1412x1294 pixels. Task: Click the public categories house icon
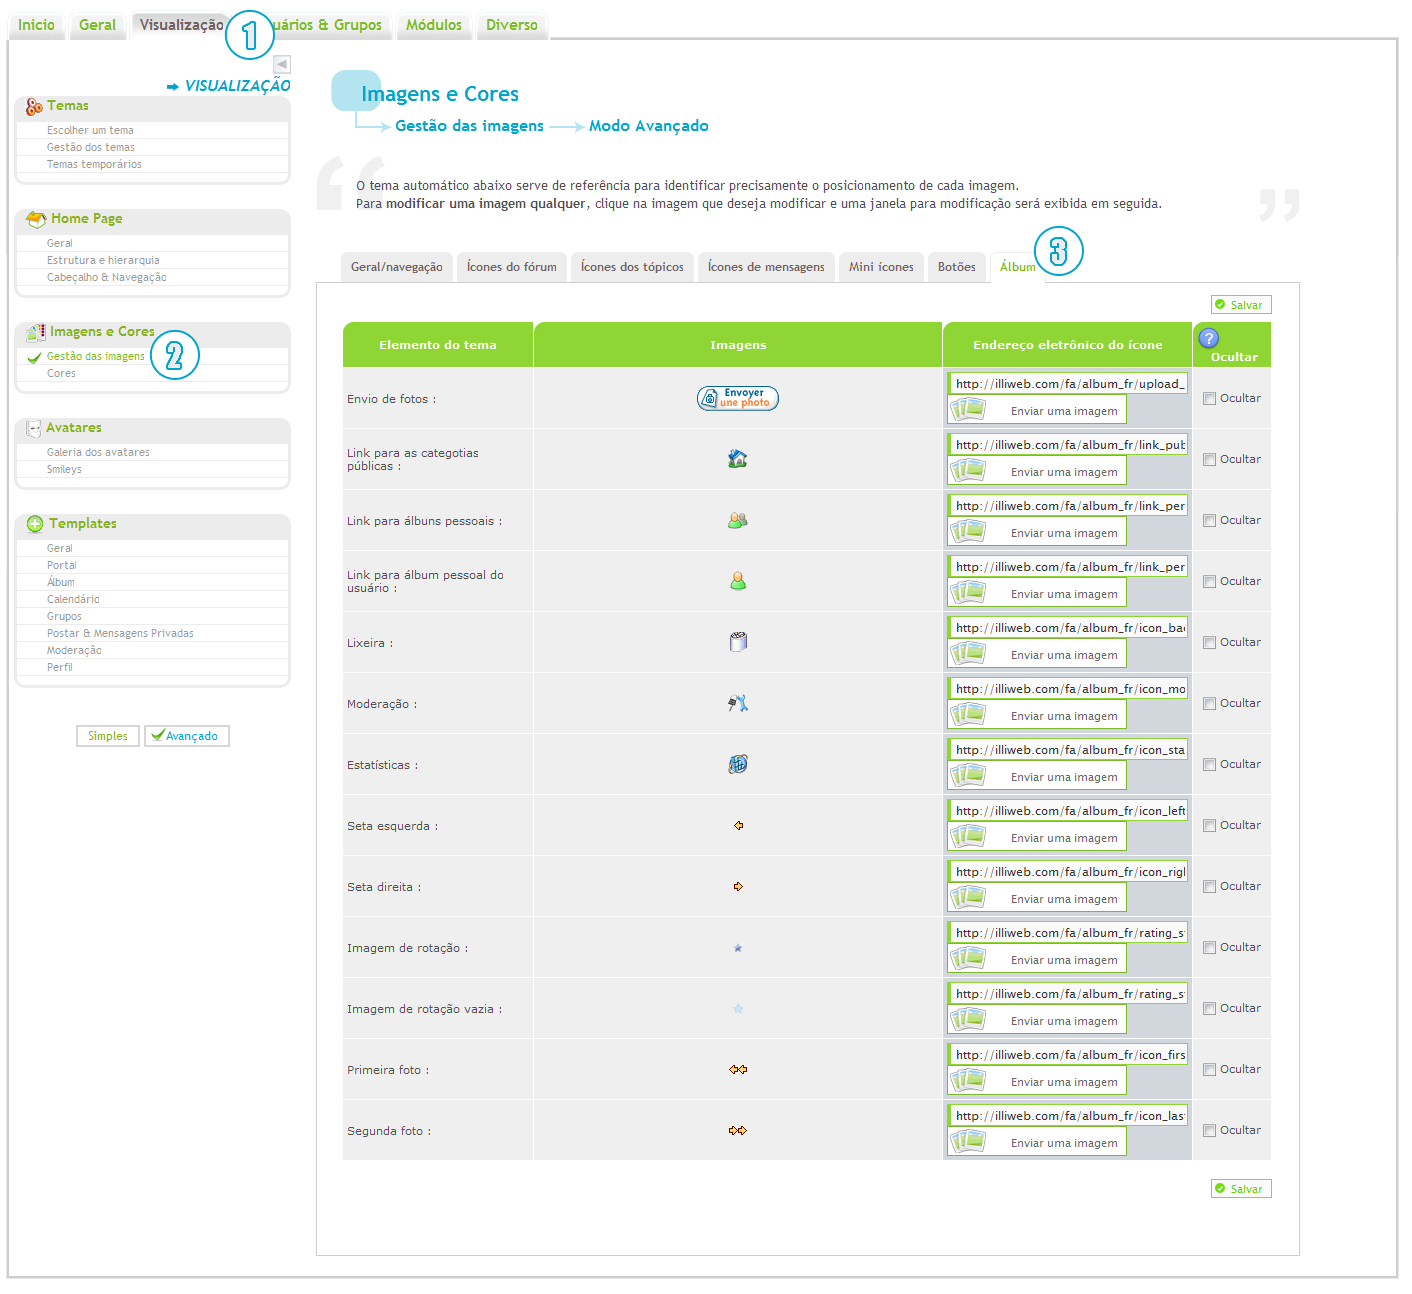pyautogui.click(x=738, y=459)
